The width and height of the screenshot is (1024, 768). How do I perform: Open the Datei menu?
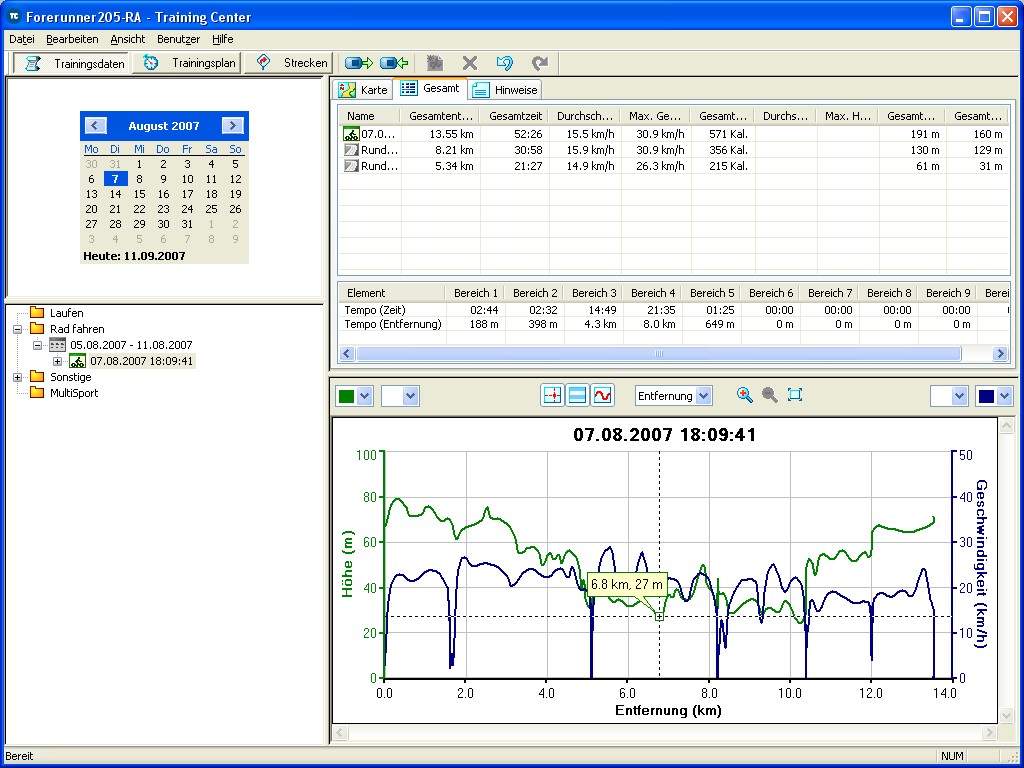(22, 39)
